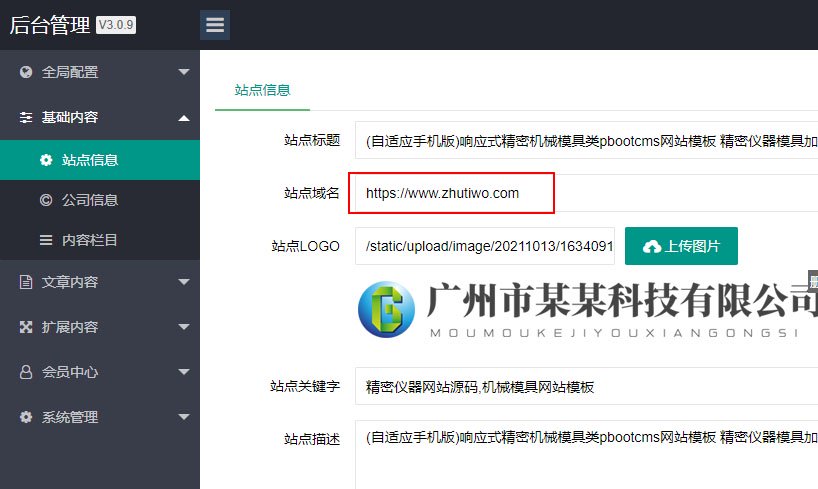Click the gear icon beside 站点信息
Screen dimensions: 818x489
pyautogui.click(x=45, y=160)
